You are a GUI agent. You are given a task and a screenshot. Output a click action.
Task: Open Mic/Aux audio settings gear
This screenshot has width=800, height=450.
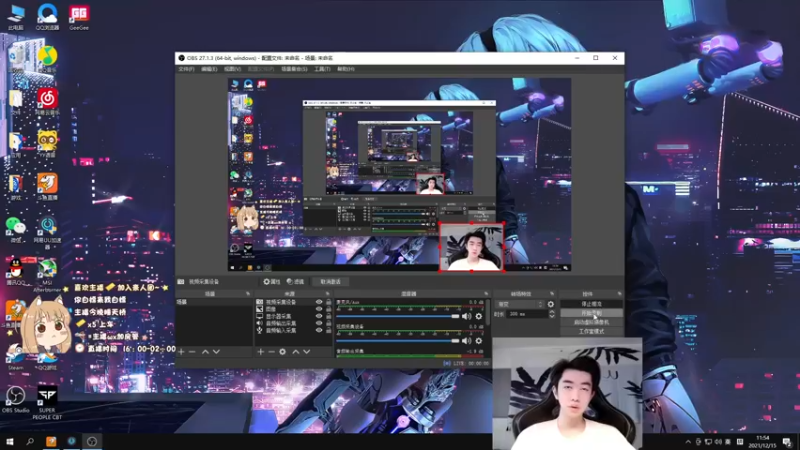(479, 316)
